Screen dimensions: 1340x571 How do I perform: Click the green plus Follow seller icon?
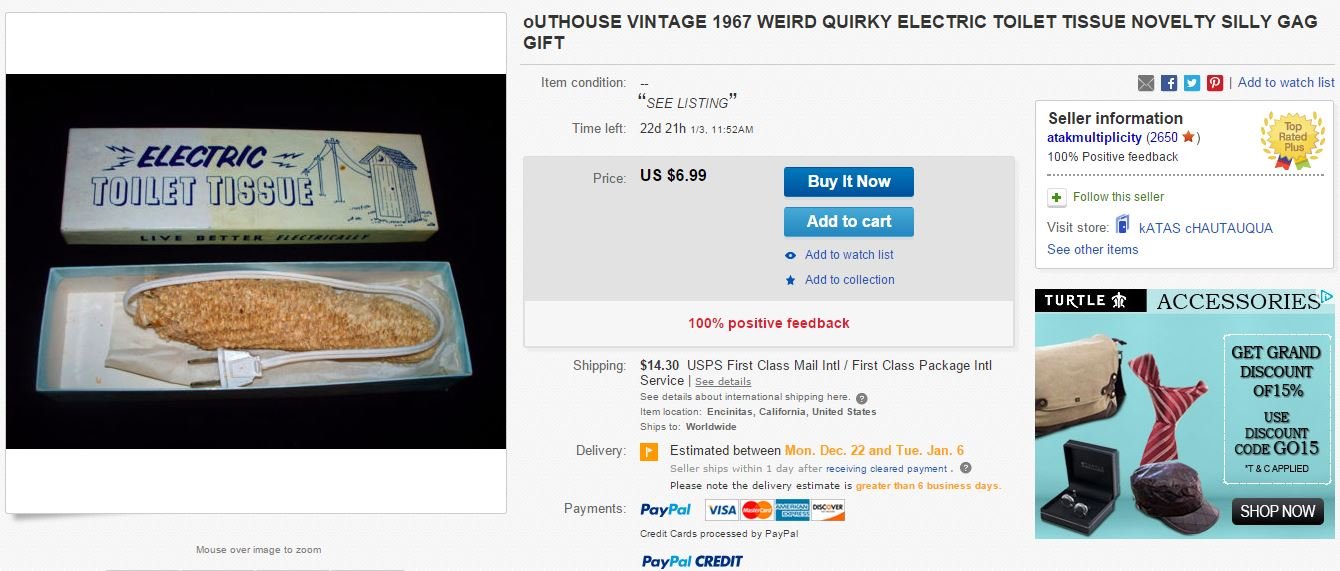point(1056,197)
